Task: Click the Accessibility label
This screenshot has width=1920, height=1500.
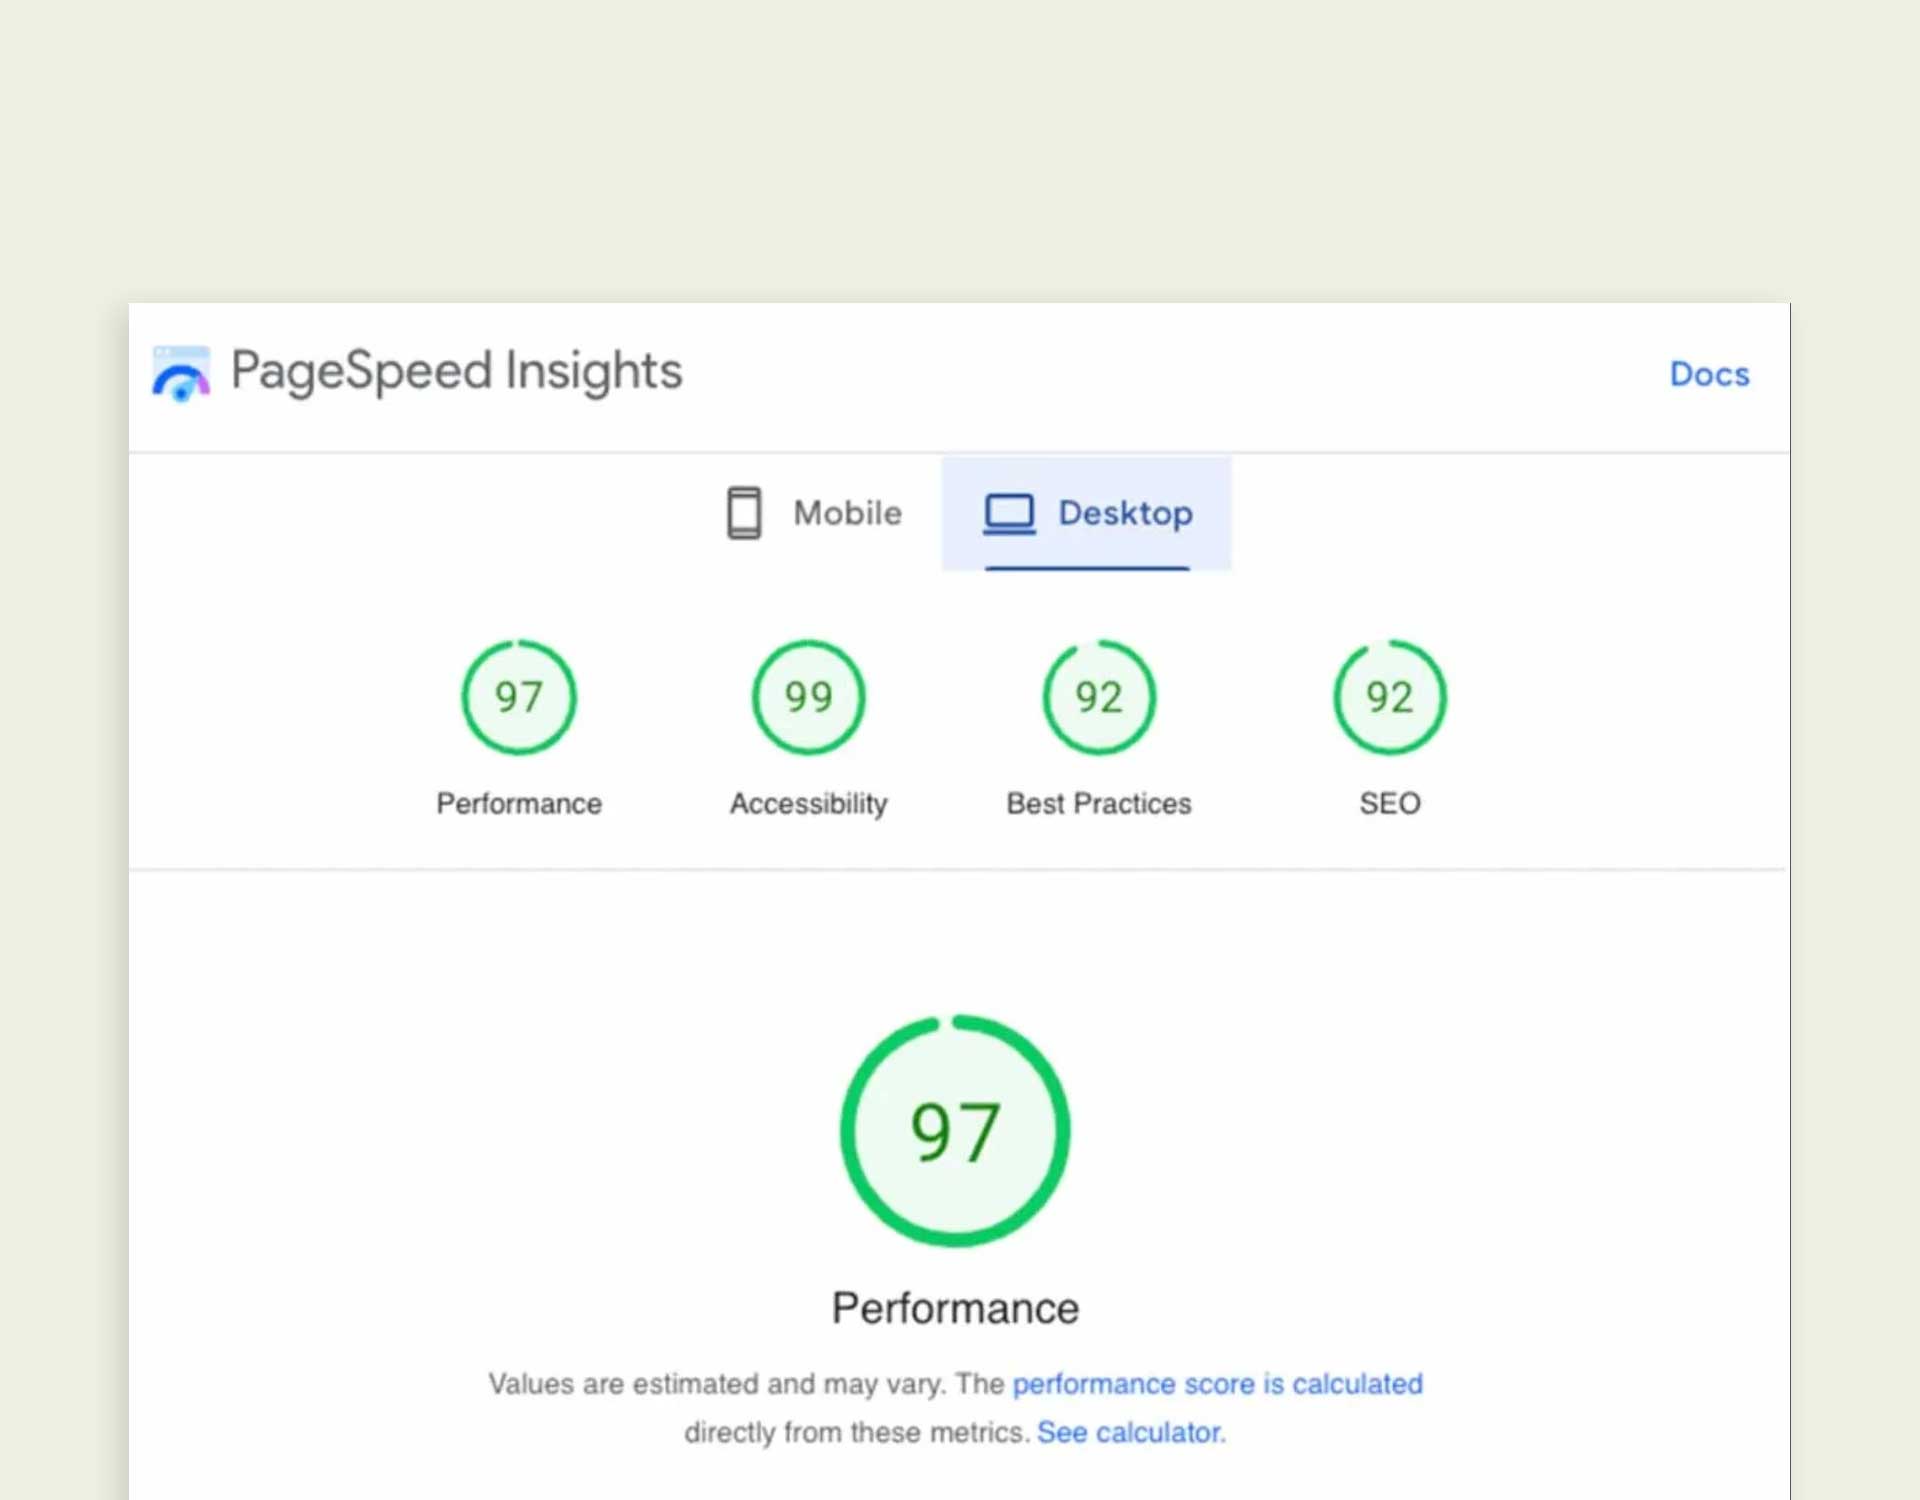Action: pyautogui.click(x=809, y=803)
